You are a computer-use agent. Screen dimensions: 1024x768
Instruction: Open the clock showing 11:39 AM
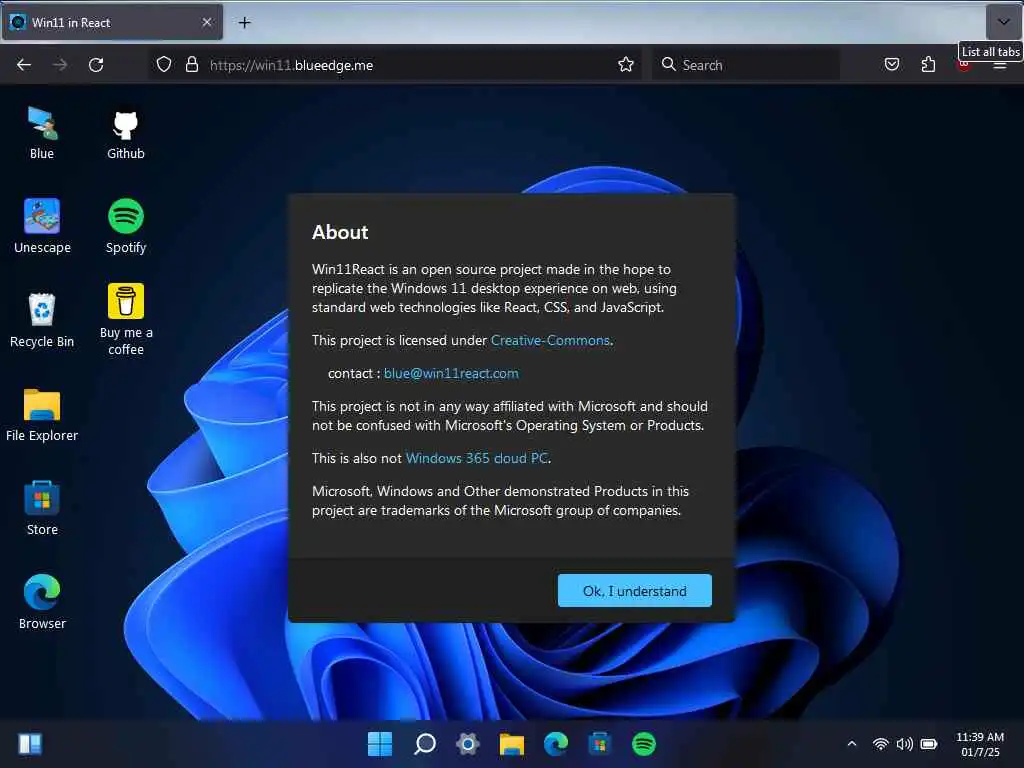[980, 744]
